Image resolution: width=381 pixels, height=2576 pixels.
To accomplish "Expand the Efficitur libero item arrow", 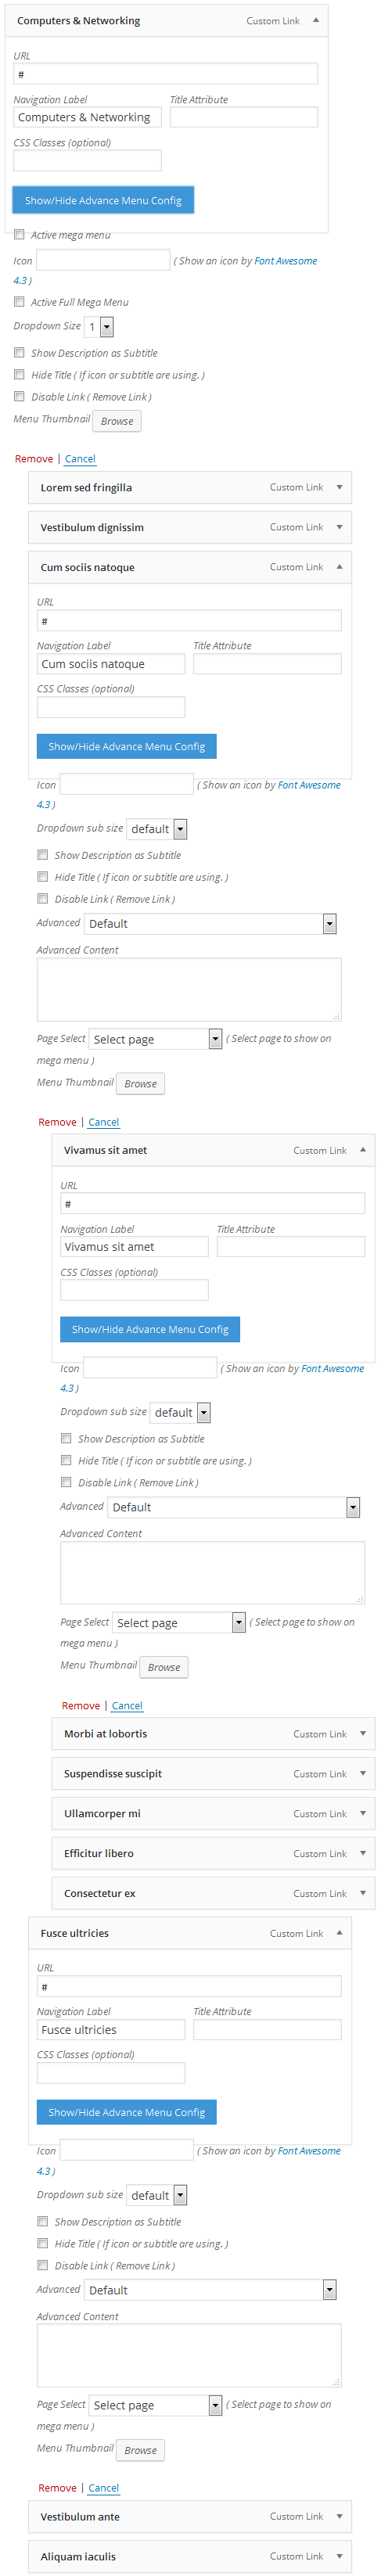I will point(363,1853).
